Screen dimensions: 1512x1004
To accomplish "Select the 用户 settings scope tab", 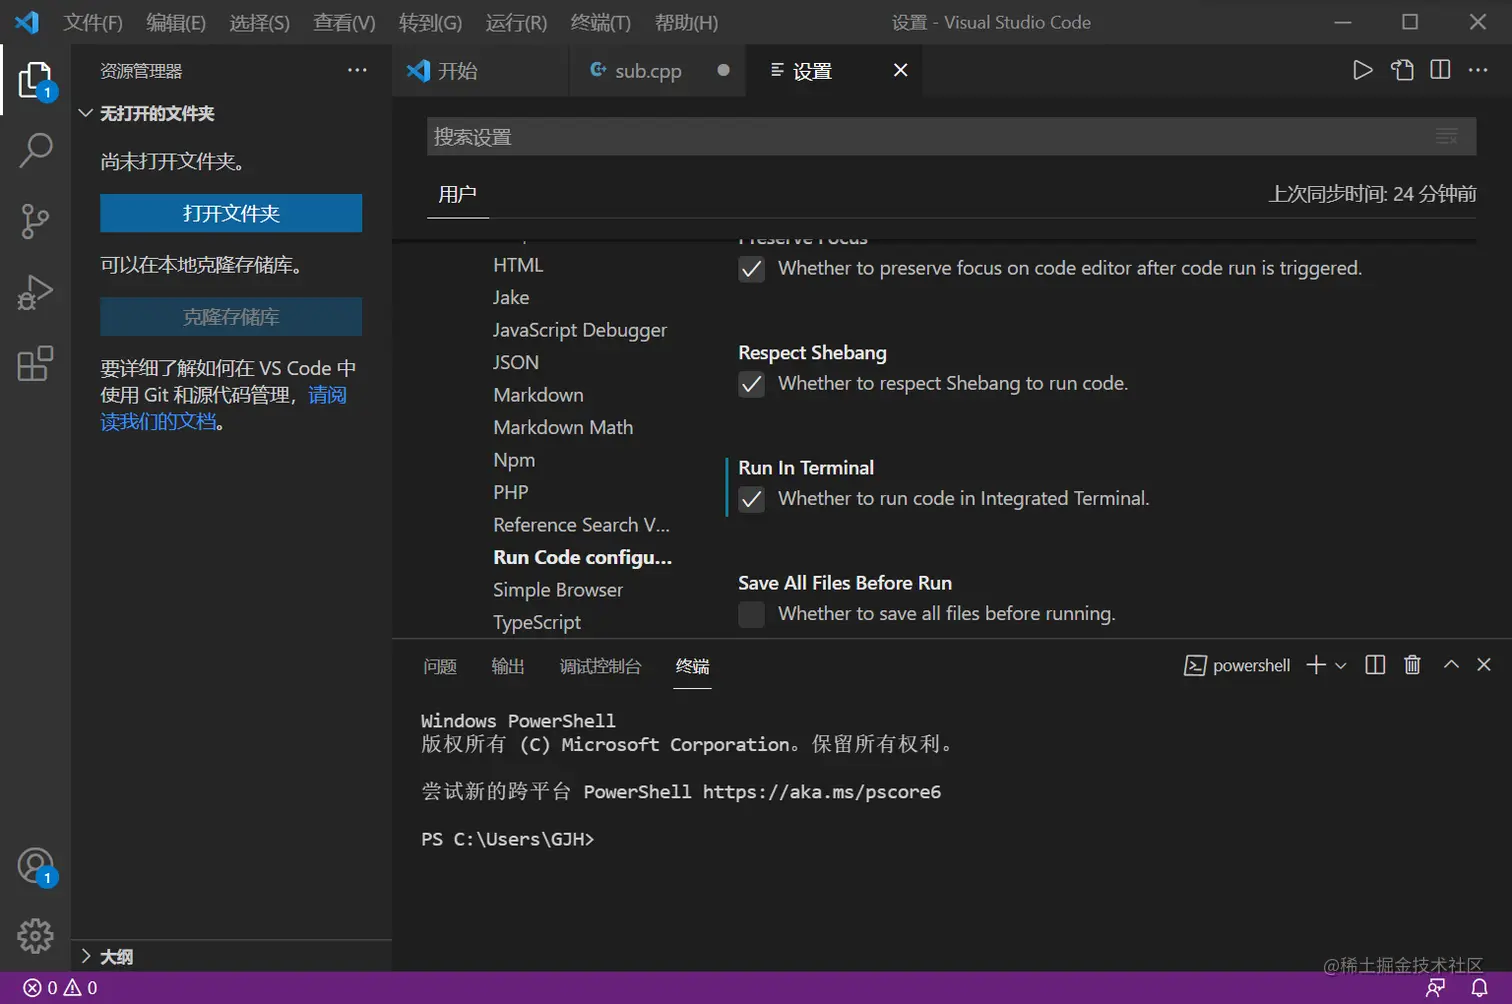I will [457, 194].
